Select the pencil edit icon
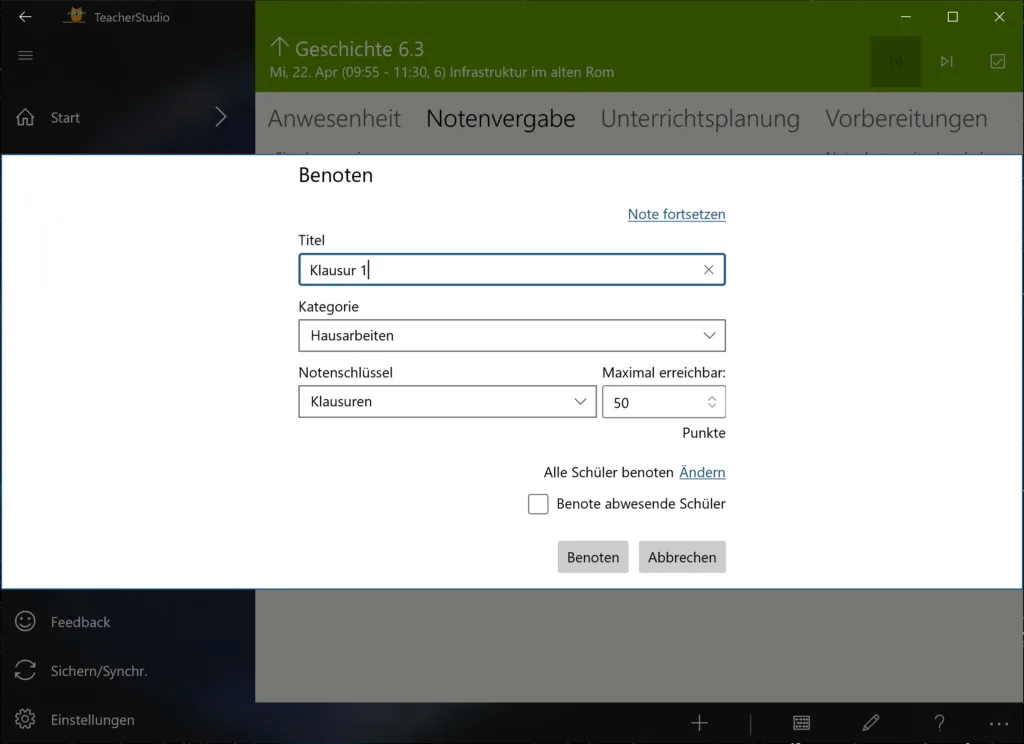The image size is (1024, 744). pos(870,722)
